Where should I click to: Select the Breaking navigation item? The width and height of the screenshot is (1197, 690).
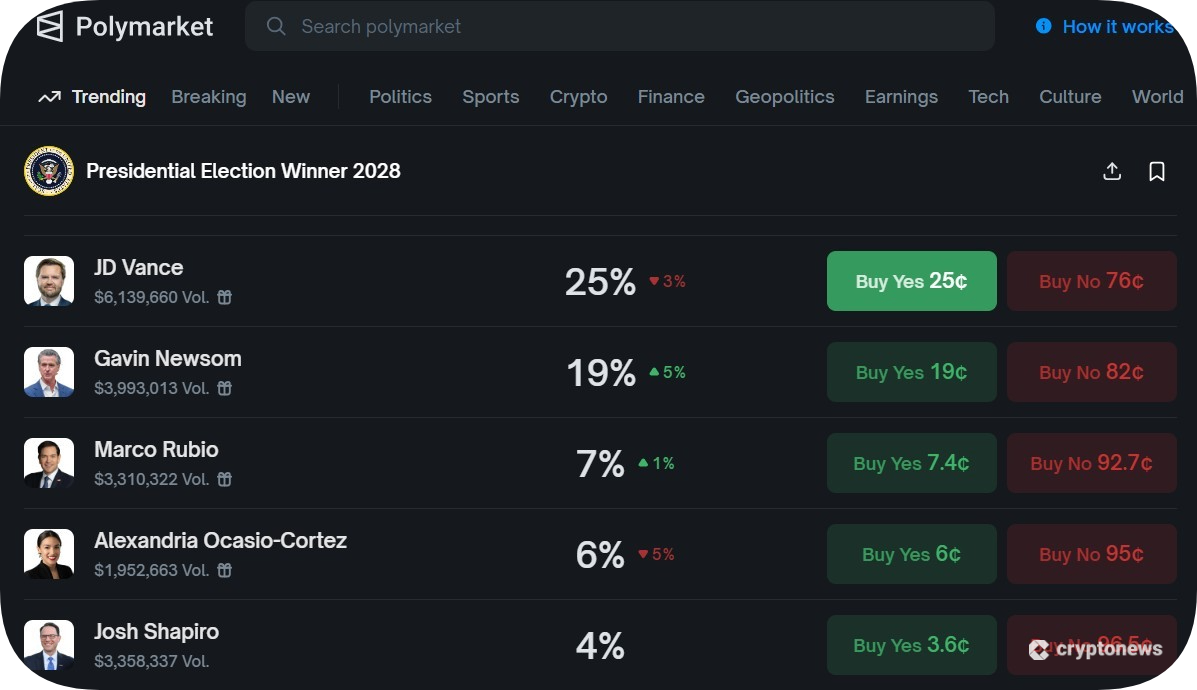[x=209, y=96]
